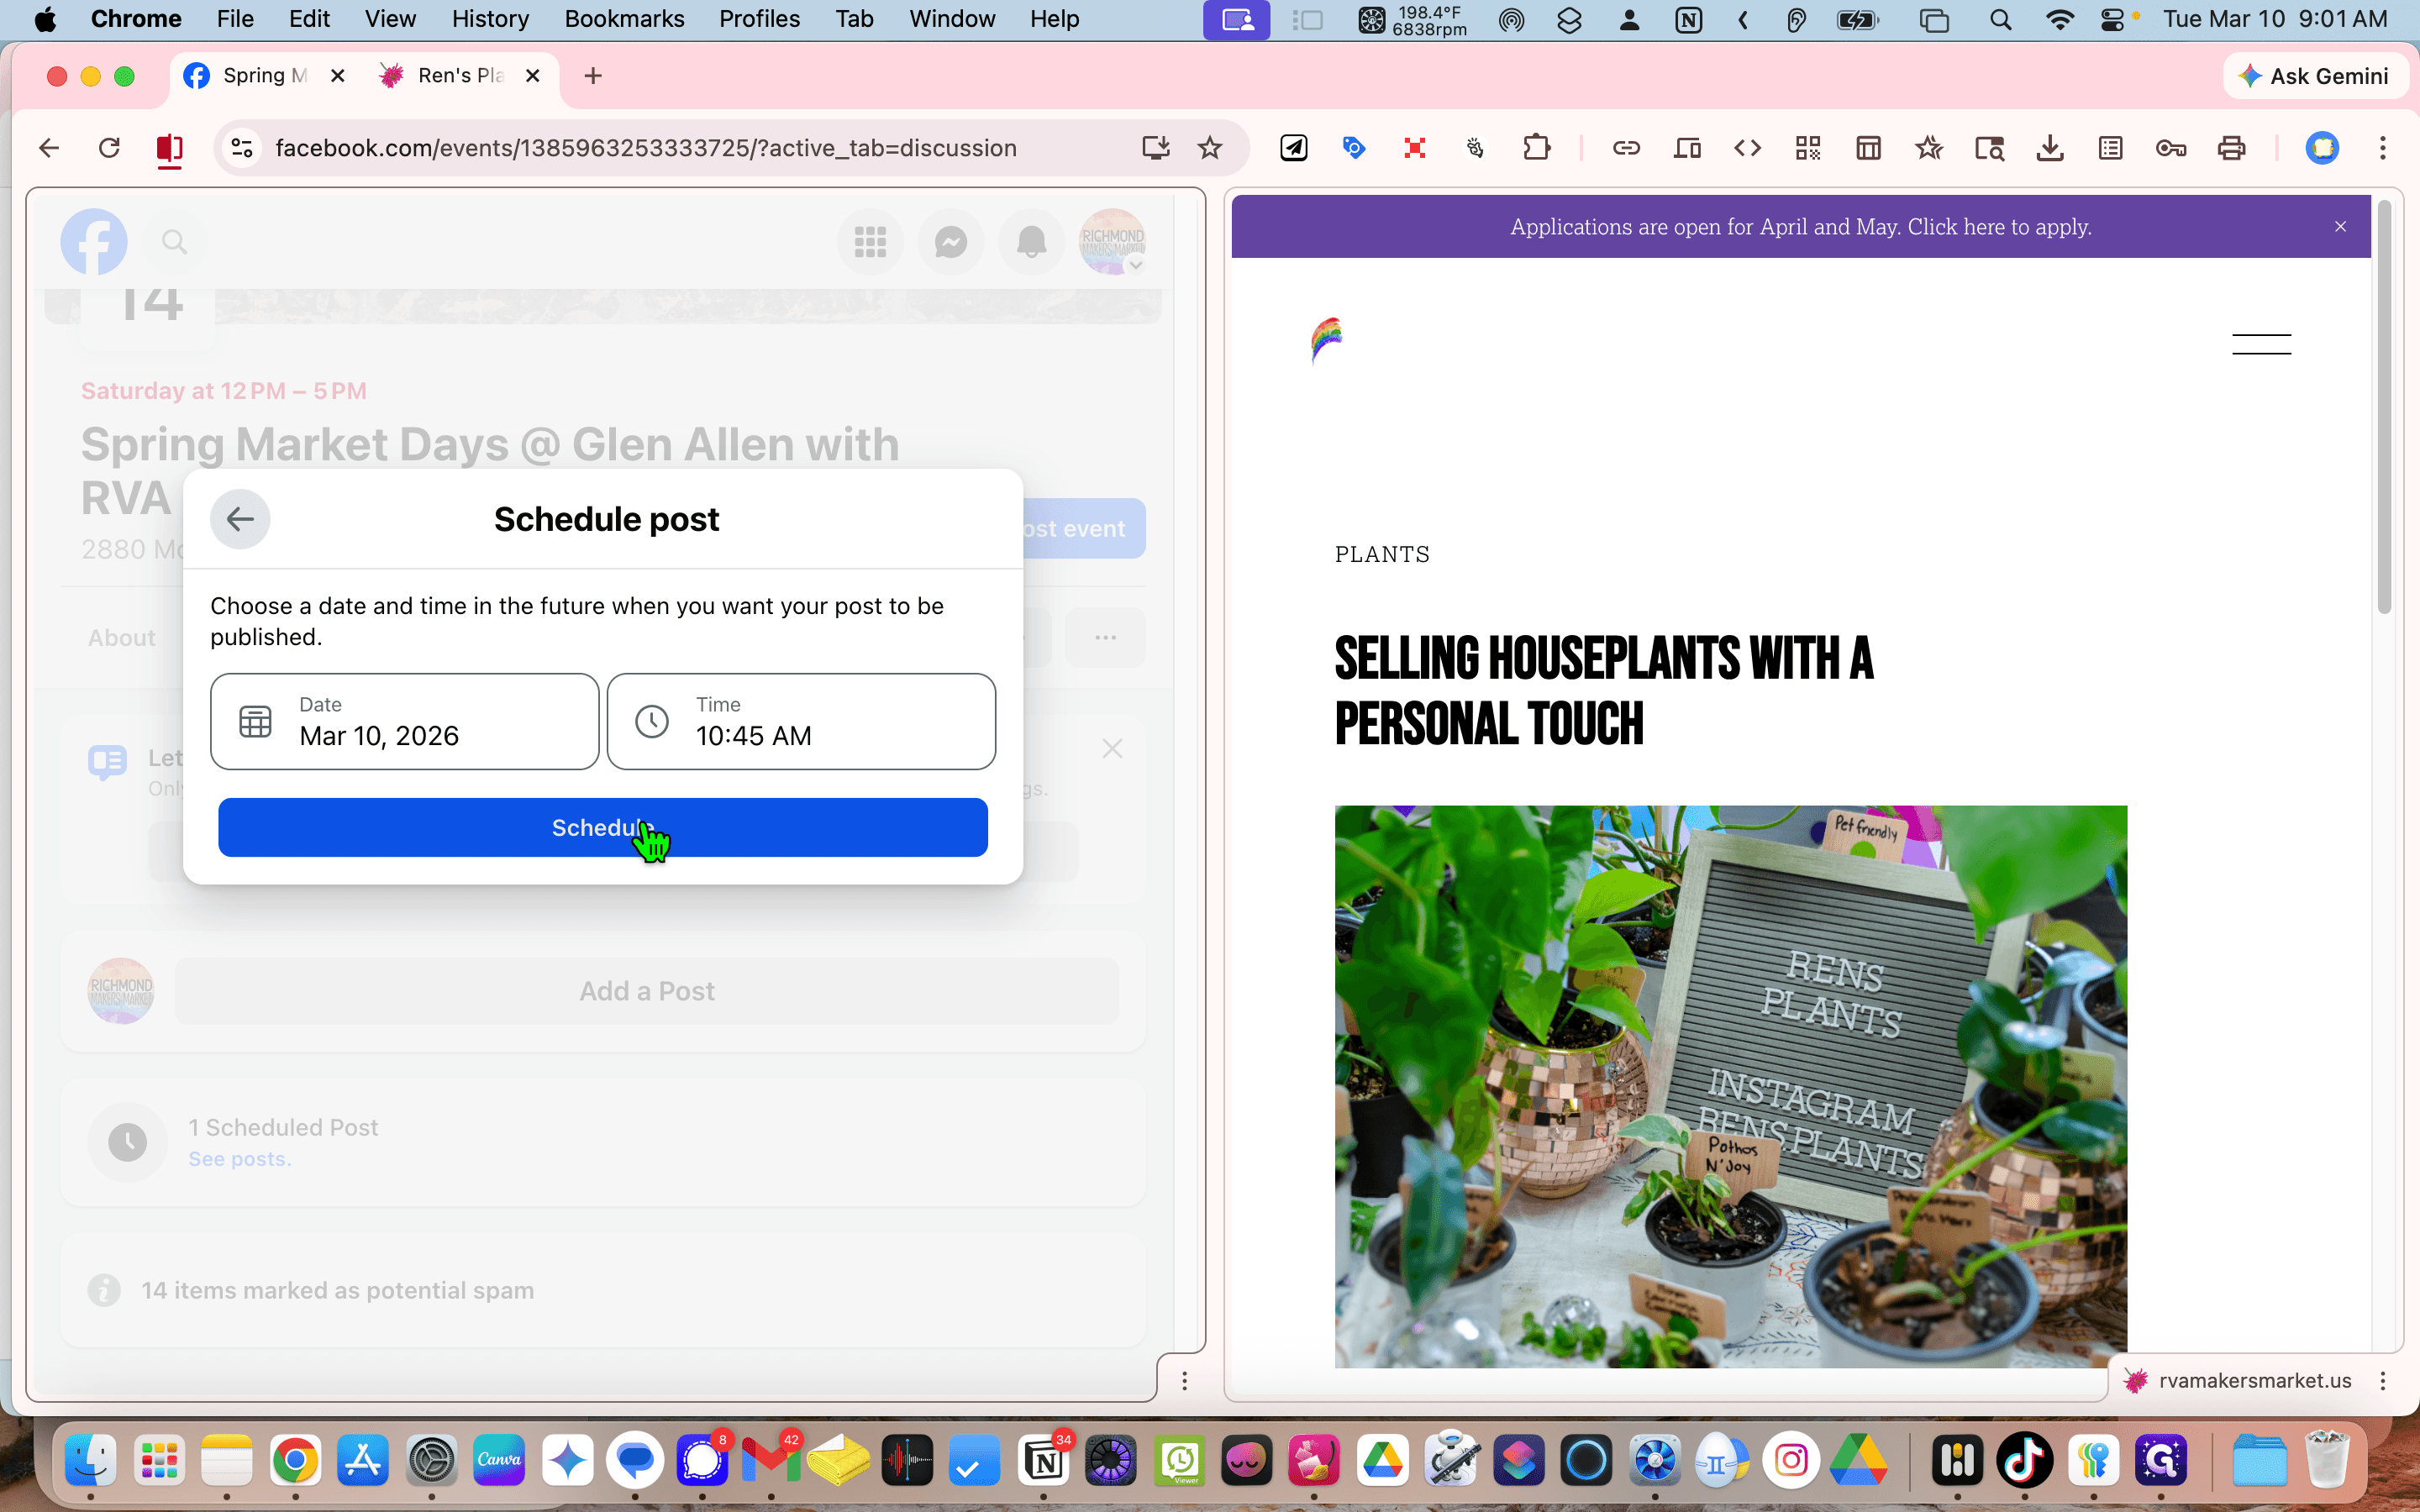Viewport: 2420px width, 1512px height.
Task: Click Ask Gemini button
Action: coord(2314,76)
